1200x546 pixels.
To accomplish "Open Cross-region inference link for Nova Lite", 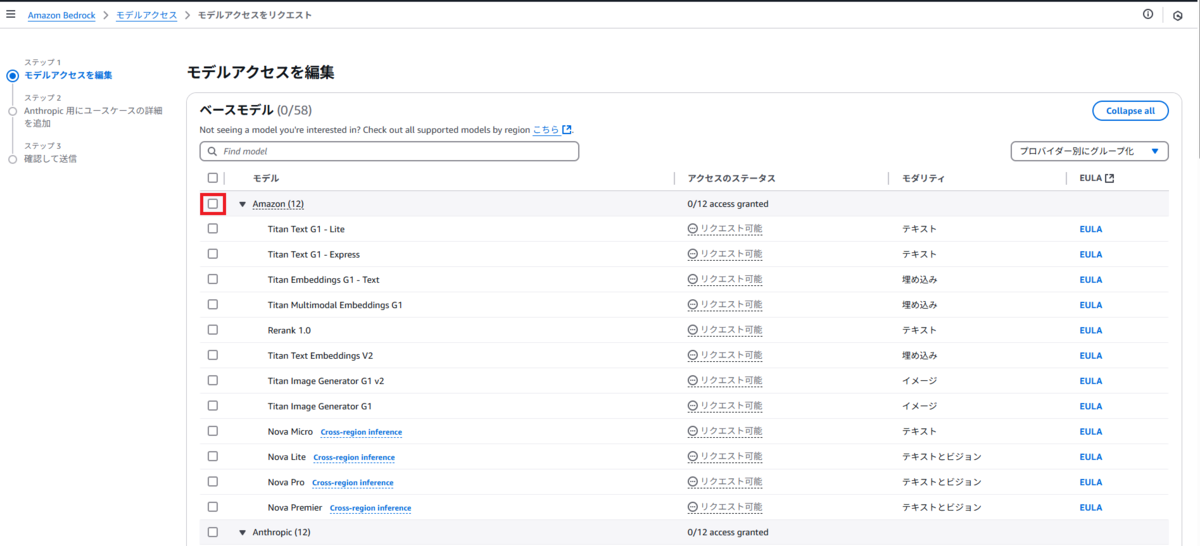I will pyautogui.click(x=354, y=457).
